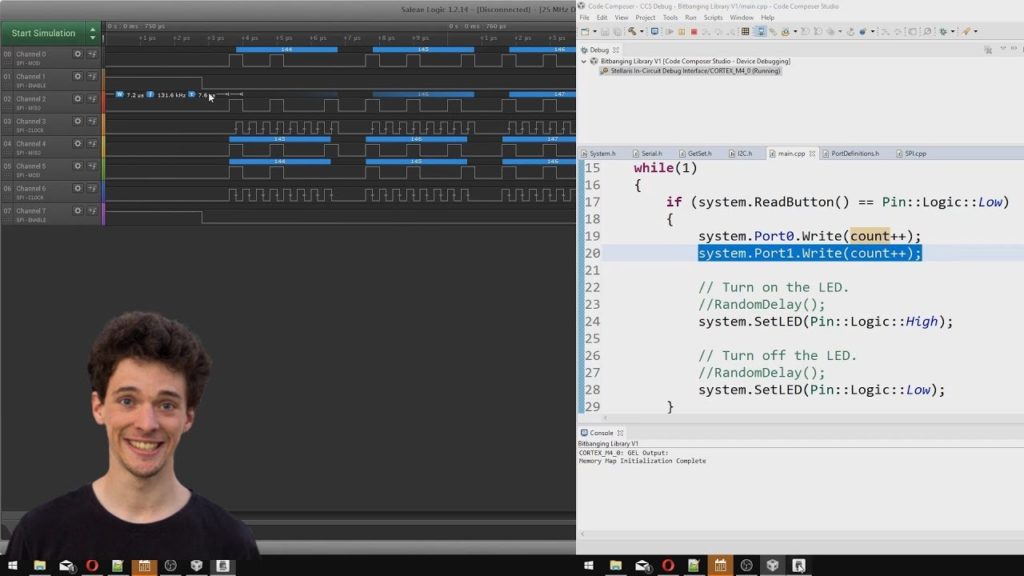Set trigger on Channel 6
The image size is (1024, 576).
(x=92, y=188)
